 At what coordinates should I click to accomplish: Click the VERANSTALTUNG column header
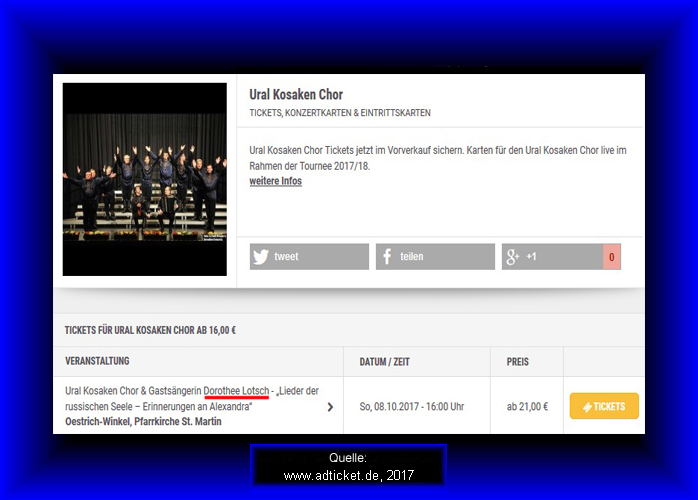pyautogui.click(x=97, y=361)
